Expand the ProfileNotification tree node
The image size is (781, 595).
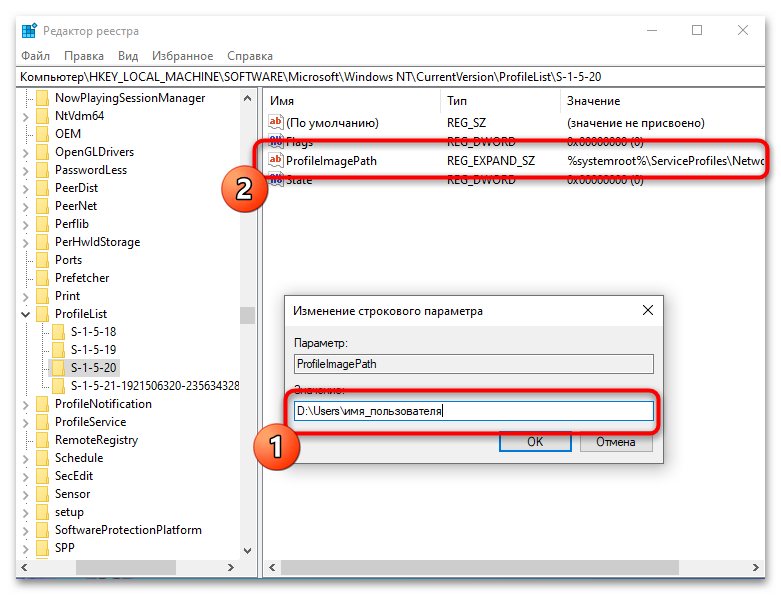tap(26, 404)
